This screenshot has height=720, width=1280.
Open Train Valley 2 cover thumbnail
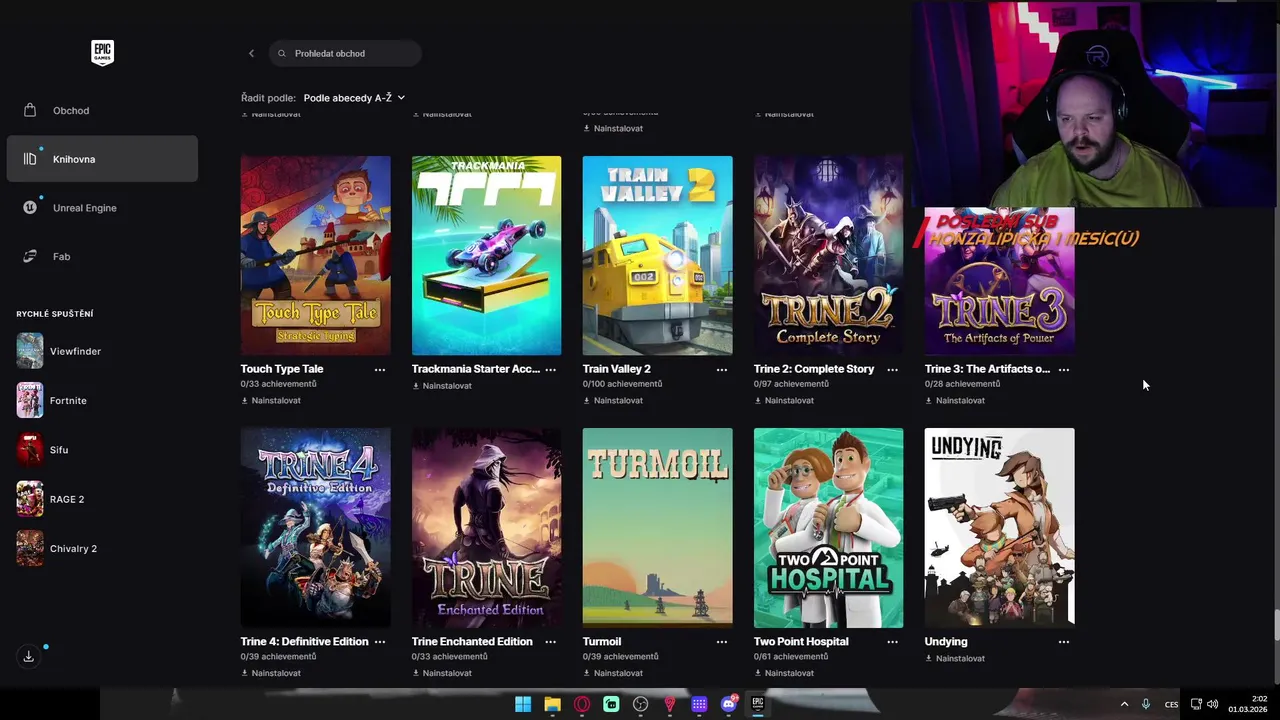pyautogui.click(x=658, y=255)
